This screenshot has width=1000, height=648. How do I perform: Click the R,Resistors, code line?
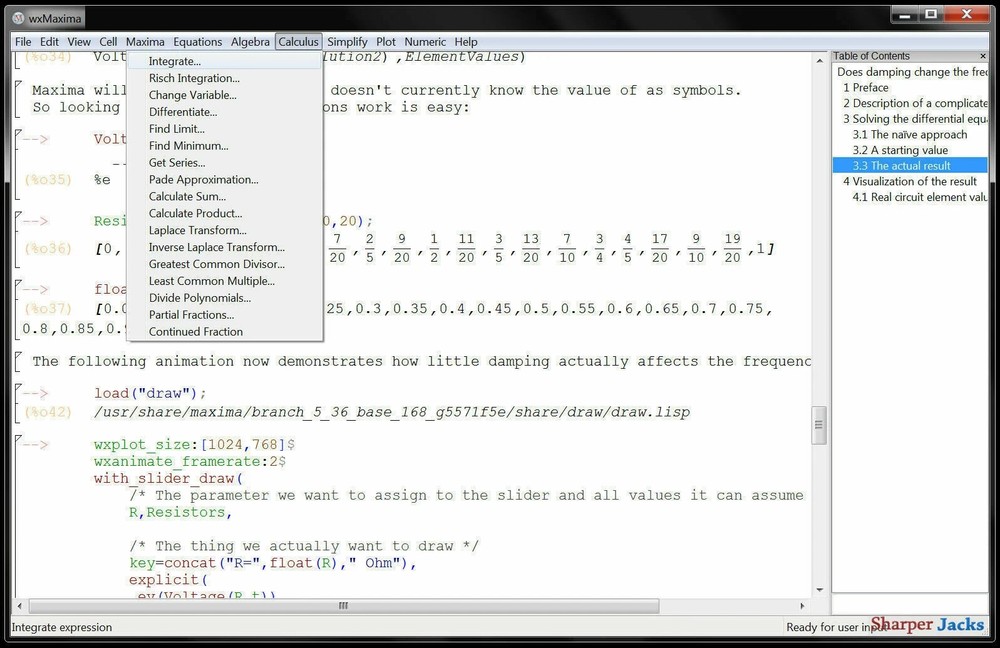click(x=180, y=512)
